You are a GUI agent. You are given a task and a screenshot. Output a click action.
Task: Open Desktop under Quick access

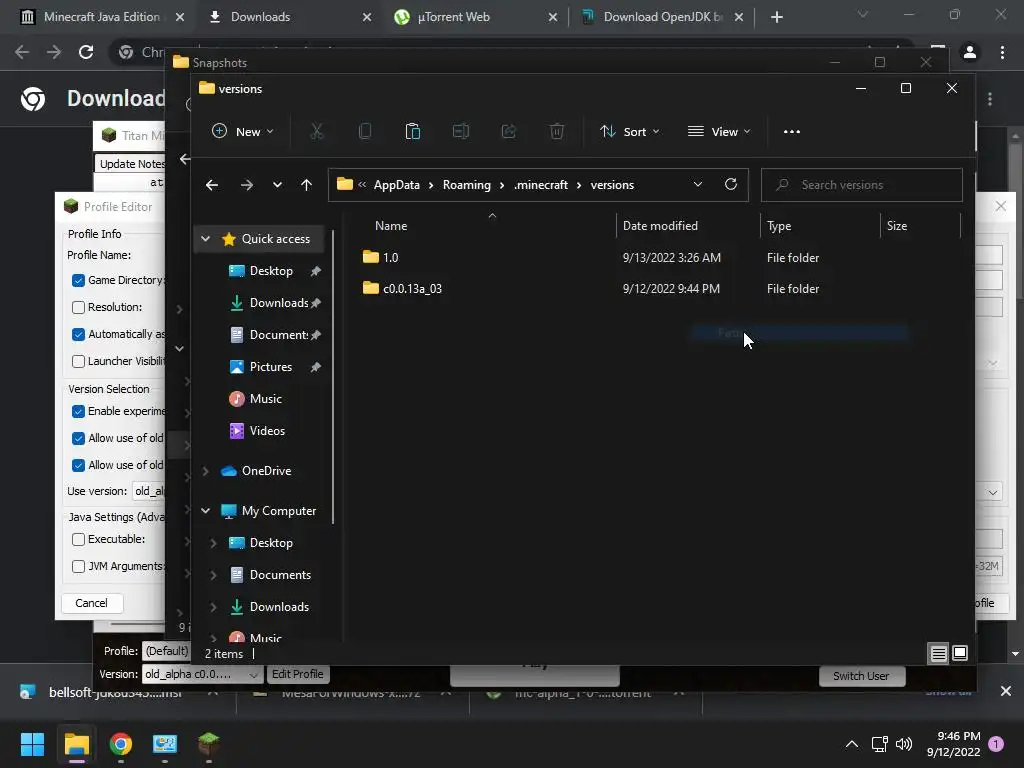[x=271, y=271]
